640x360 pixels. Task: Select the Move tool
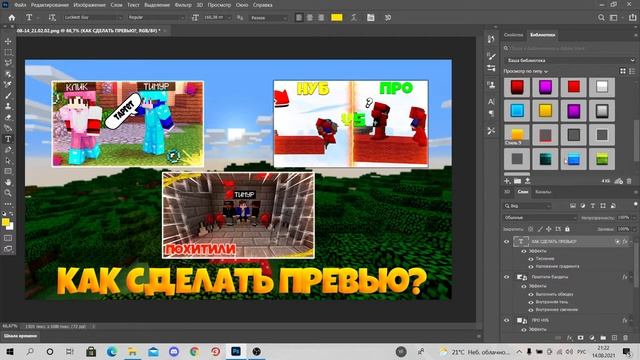coord(8,41)
